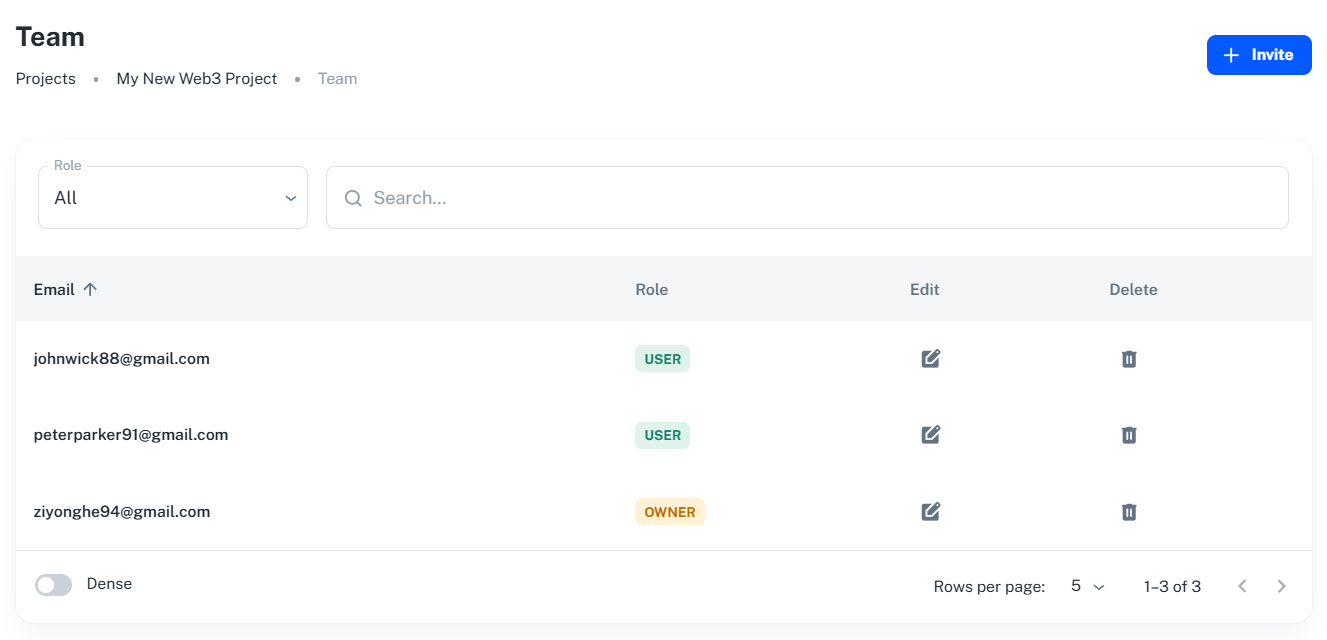Screen dimensions: 1327x640
Task: Click the ziyonghe94@gmail.com email cell
Action: pos(122,511)
